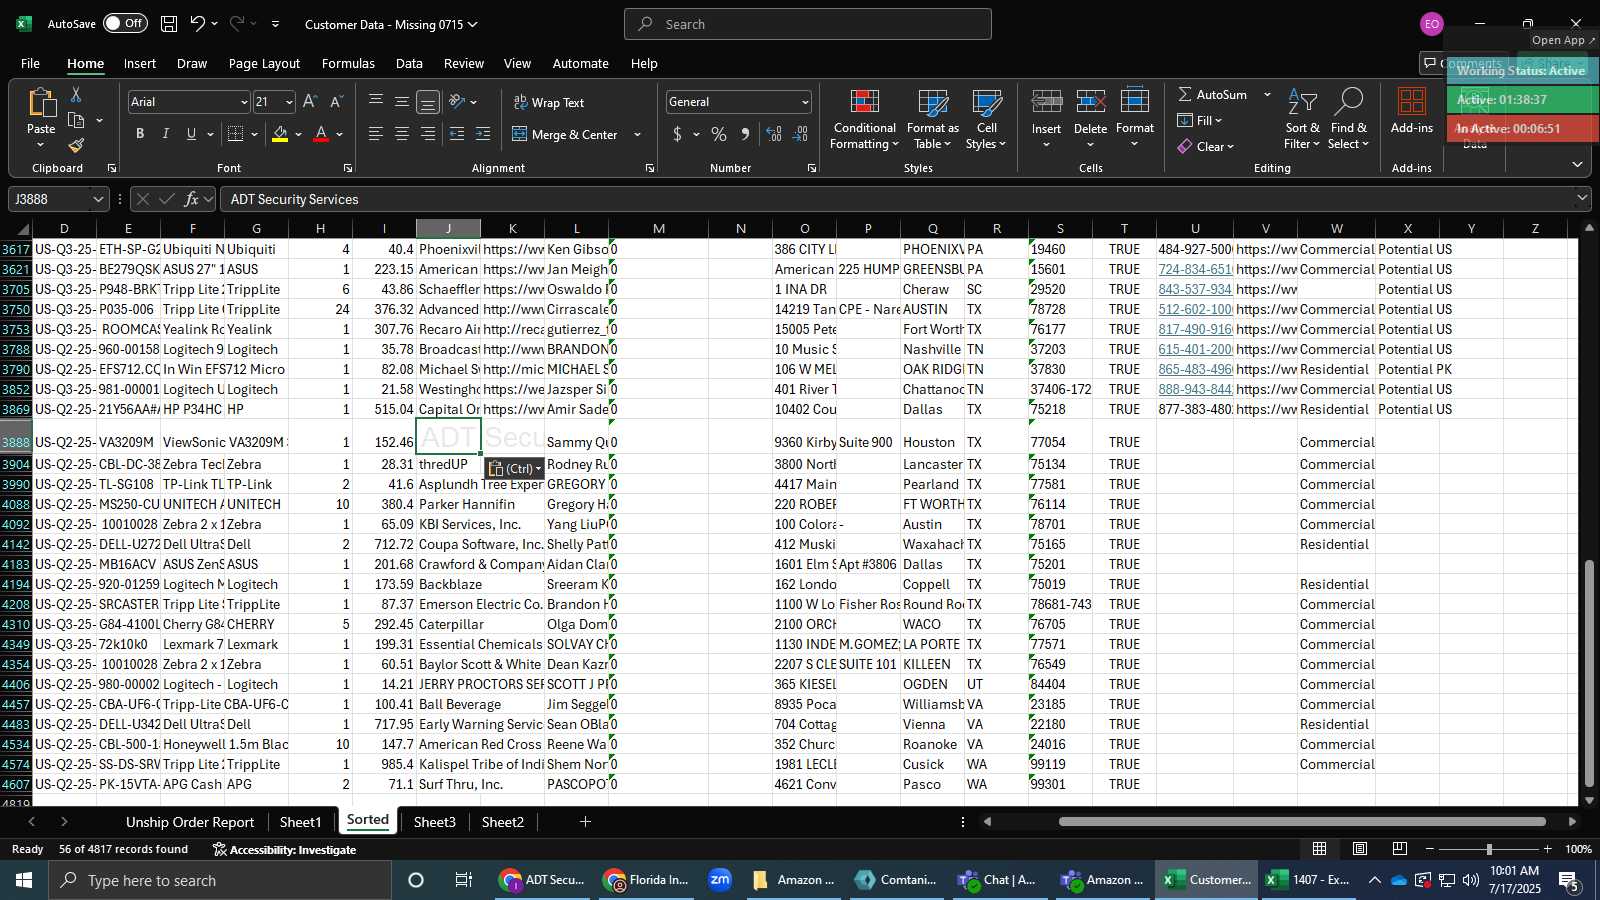This screenshot has height=900, width=1600.
Task: Click the Paste clipboard icon
Action: [41, 103]
